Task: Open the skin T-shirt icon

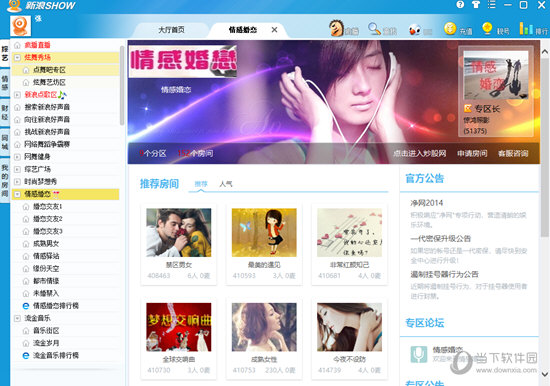Action: (x=476, y=5)
